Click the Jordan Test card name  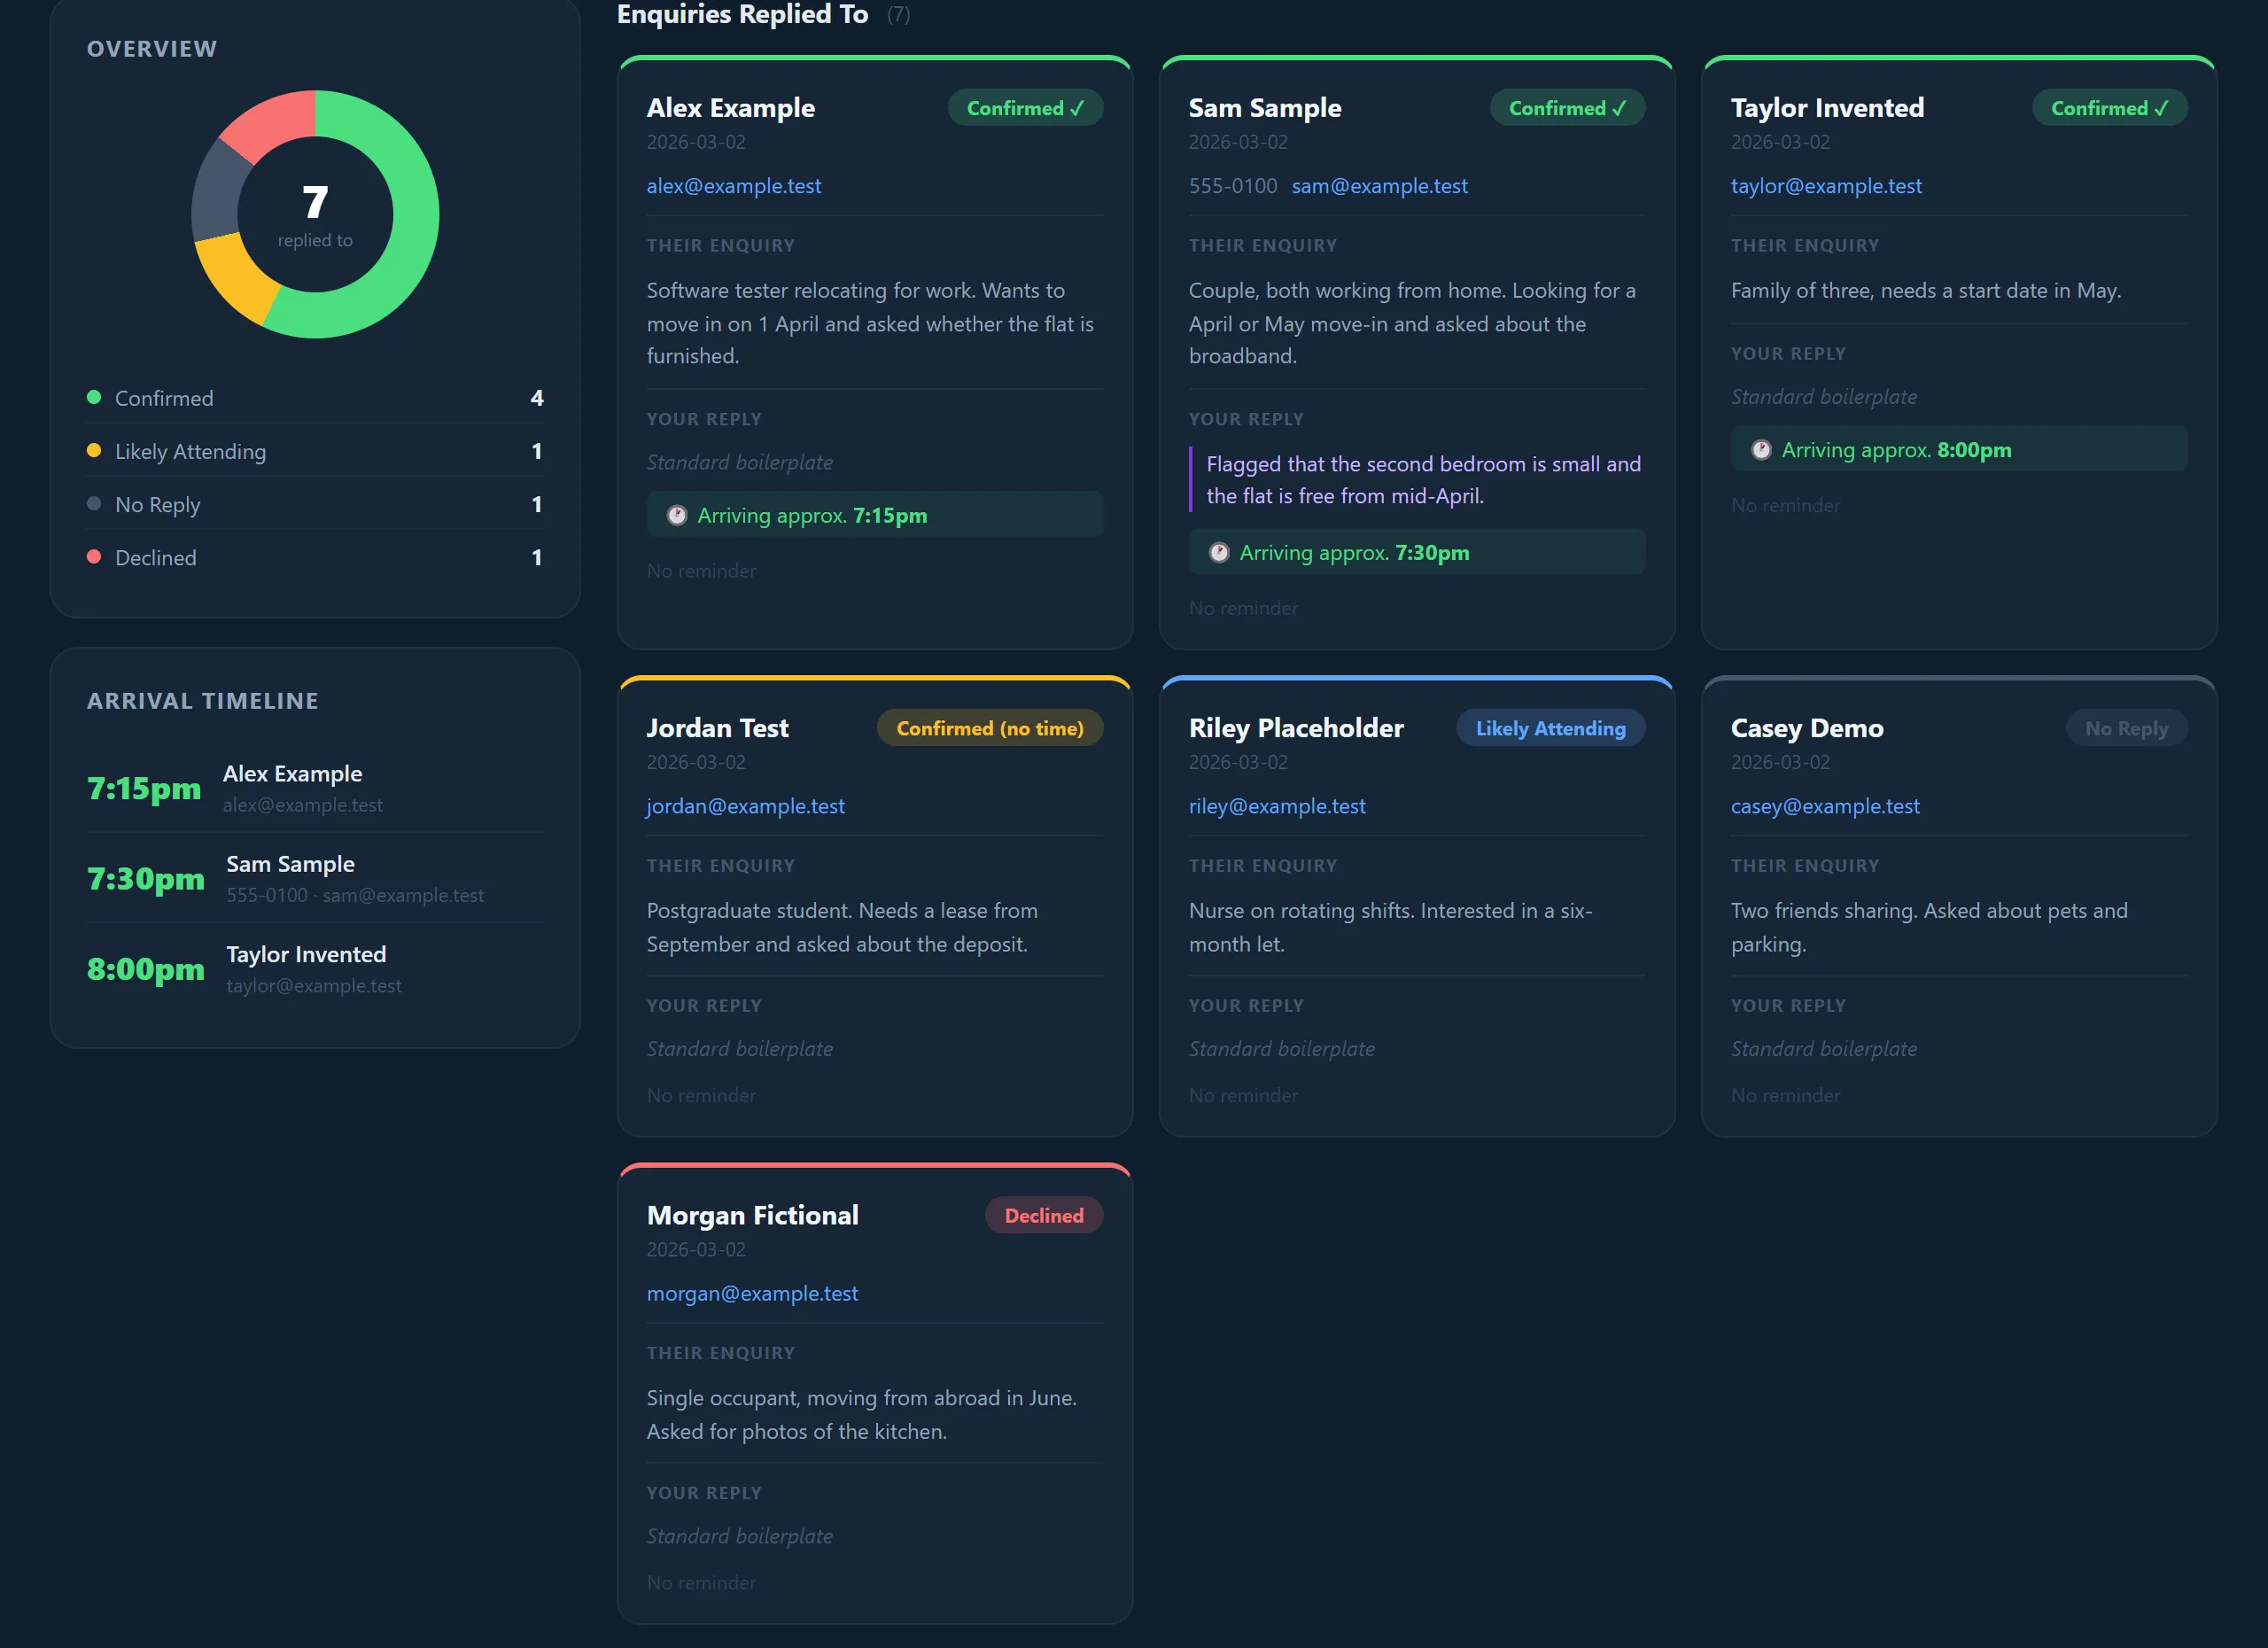point(717,728)
